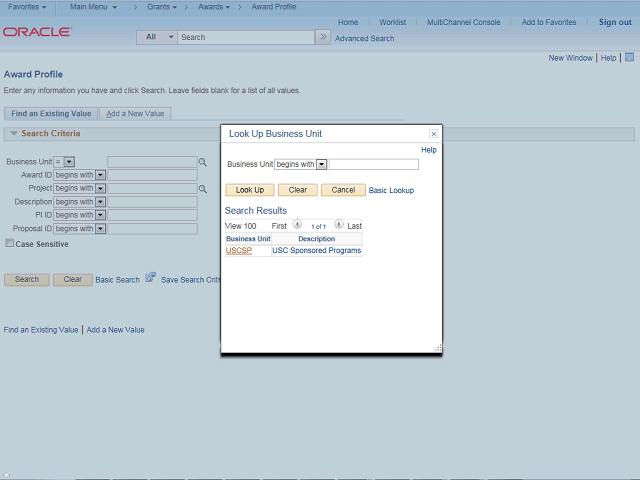This screenshot has width=640, height=480.
Task: Click the Project lookup magnifier icon
Action: [202, 189]
